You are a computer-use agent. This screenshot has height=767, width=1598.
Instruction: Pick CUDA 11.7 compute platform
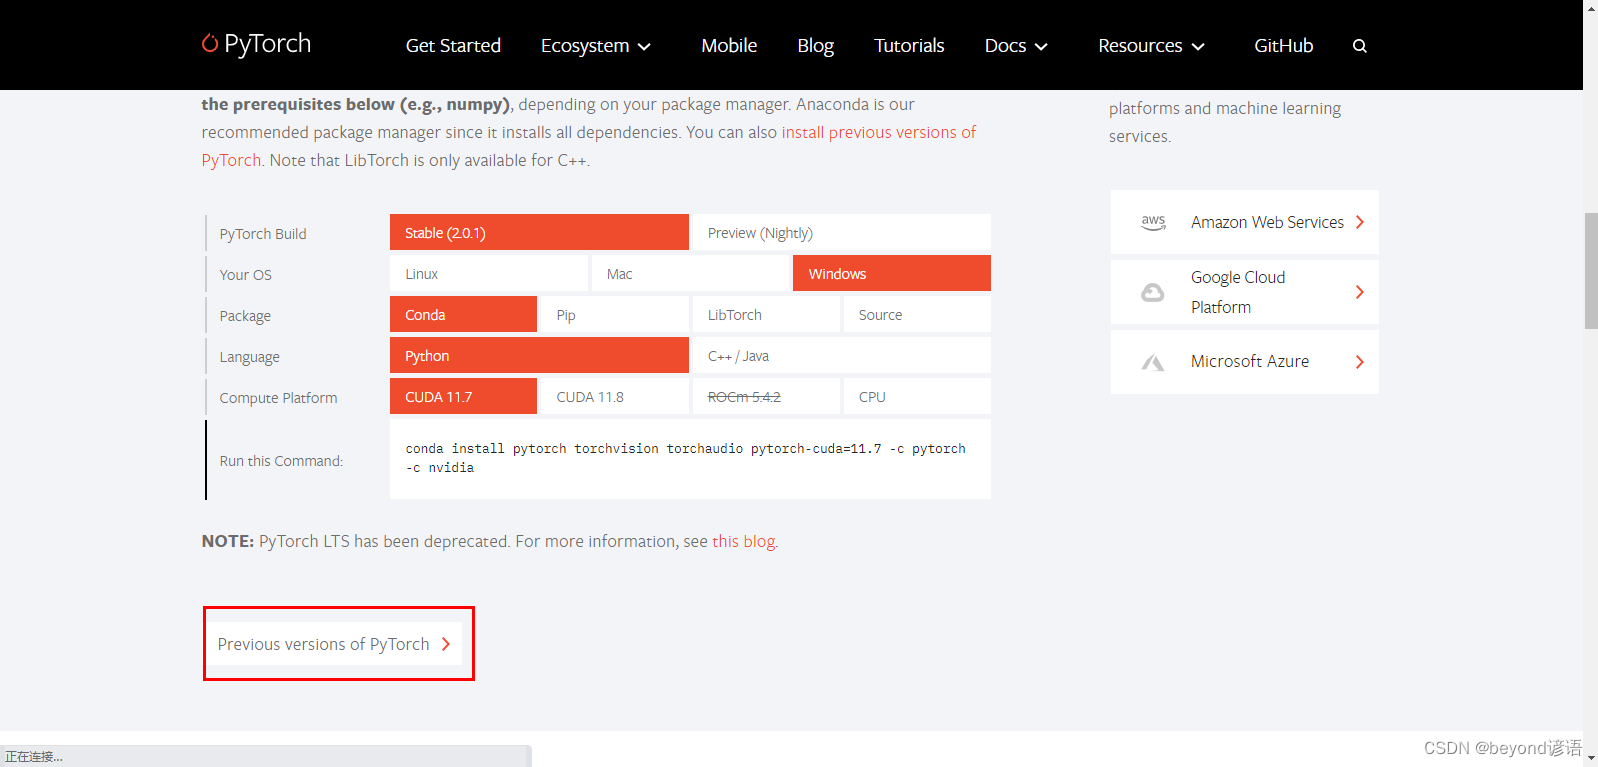(x=463, y=396)
